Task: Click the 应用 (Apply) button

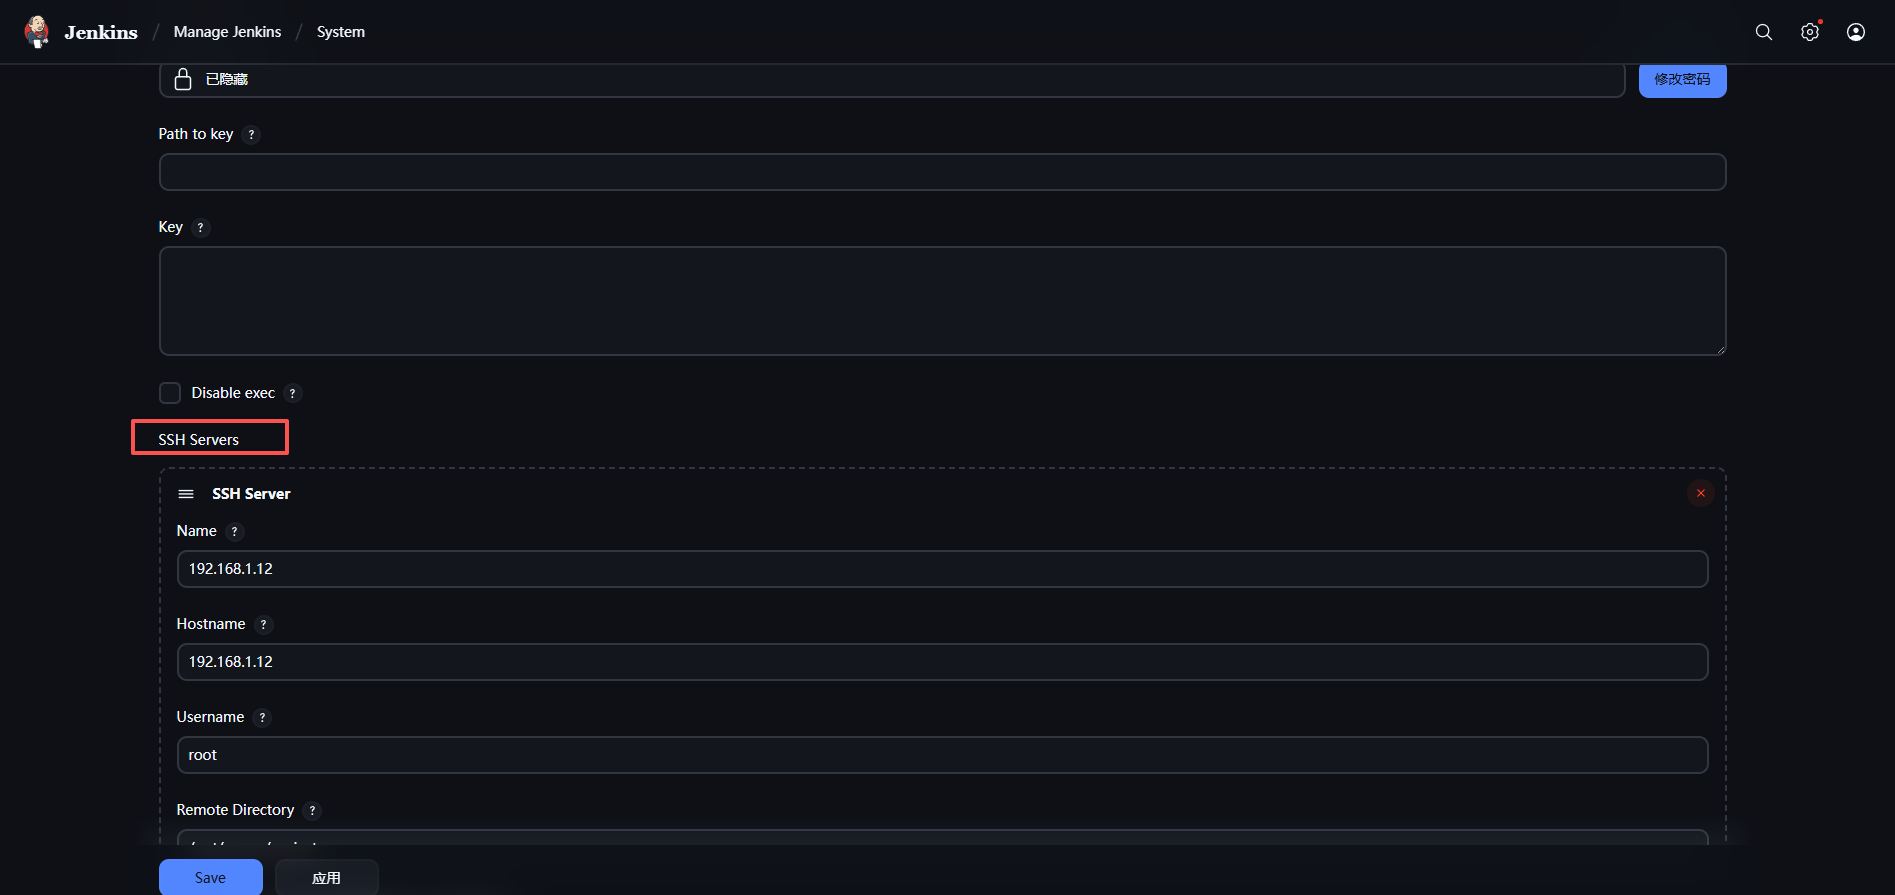Action: click(x=326, y=877)
